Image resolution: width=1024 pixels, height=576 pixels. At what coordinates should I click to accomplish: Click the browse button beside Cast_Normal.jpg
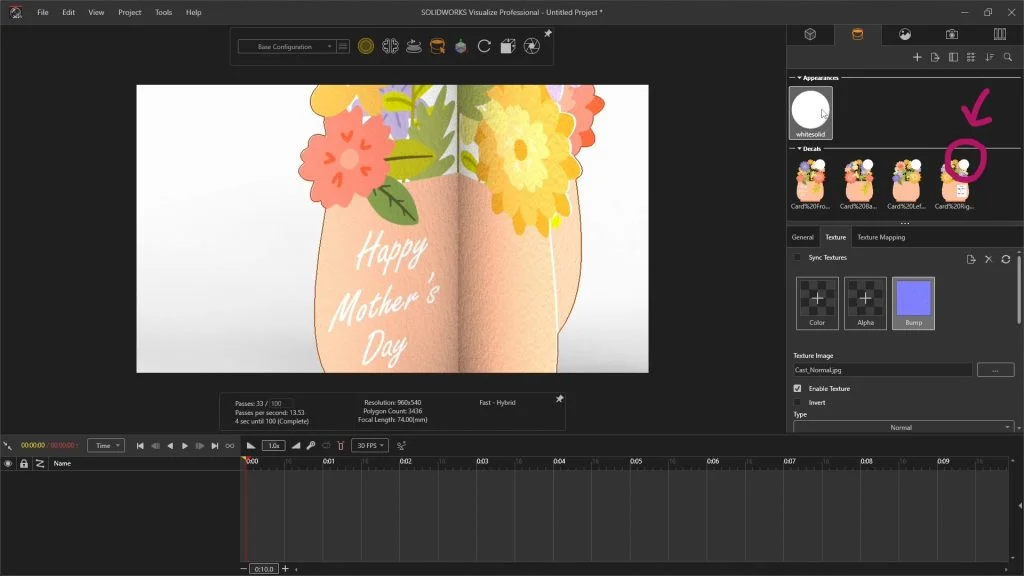click(x=995, y=370)
